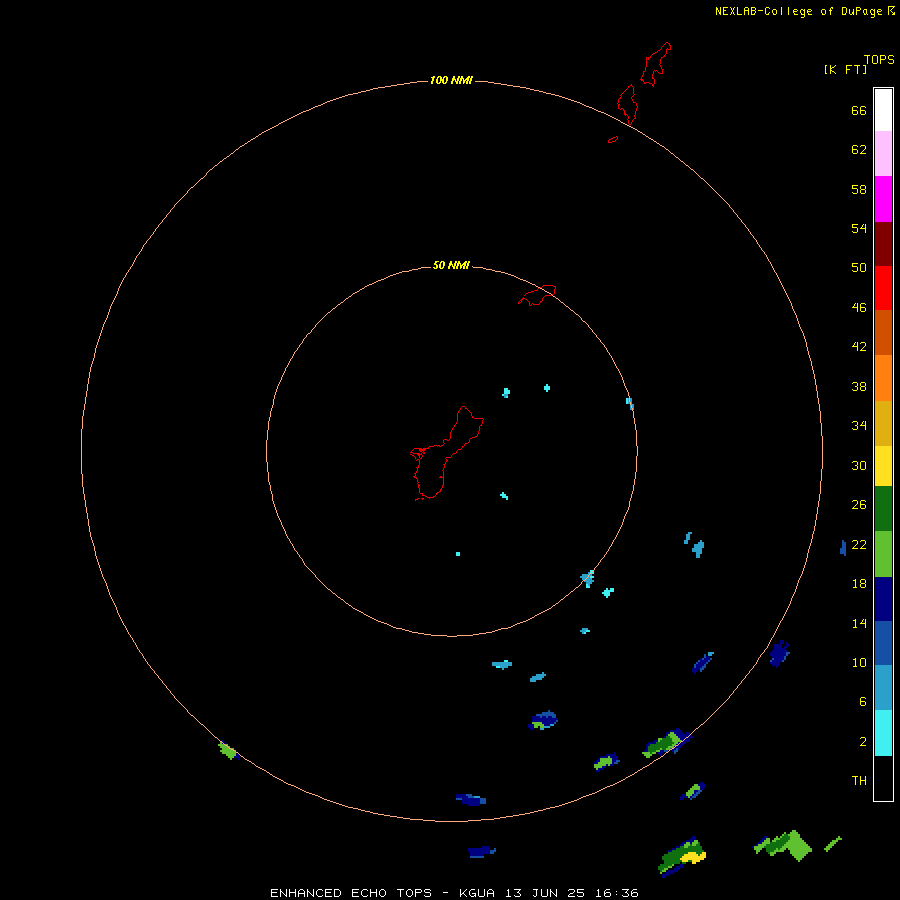900x900 pixels.
Task: Click the white 66 kft legend swatch
Action: pos(883,110)
